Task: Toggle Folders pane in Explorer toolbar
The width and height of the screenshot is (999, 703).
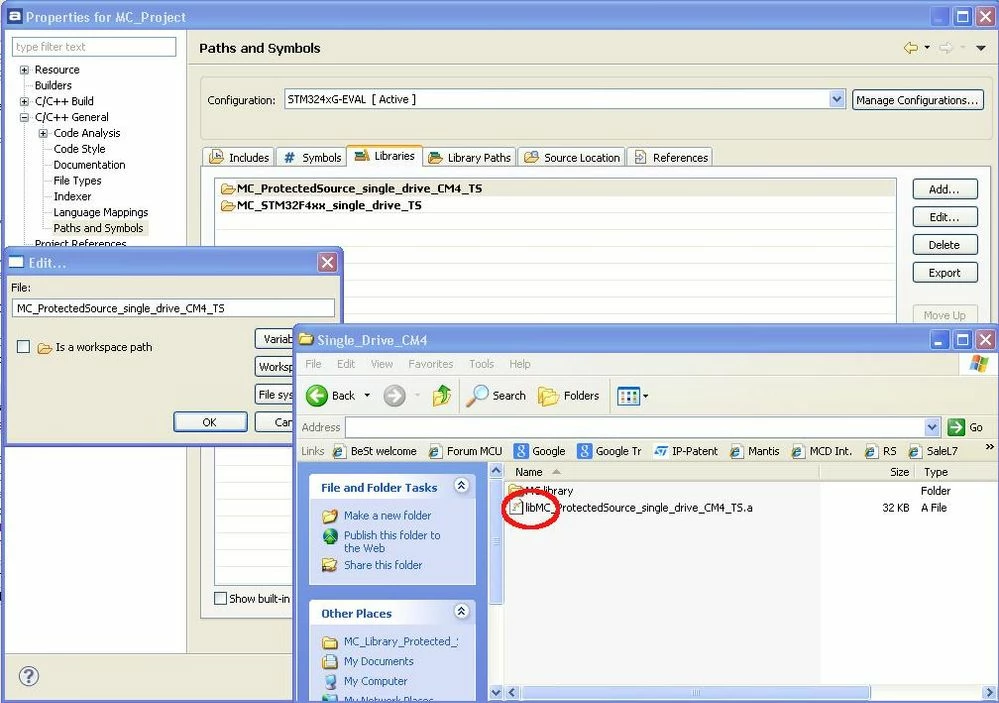Action: (x=568, y=396)
